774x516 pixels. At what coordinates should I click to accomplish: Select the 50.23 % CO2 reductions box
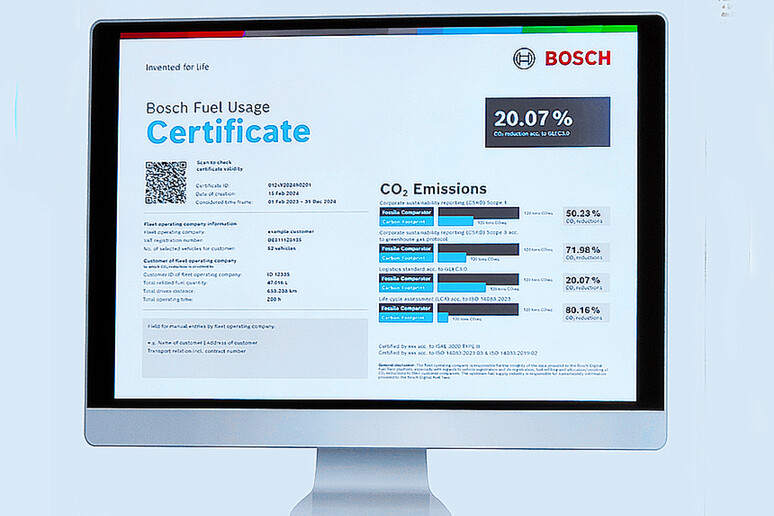583,217
